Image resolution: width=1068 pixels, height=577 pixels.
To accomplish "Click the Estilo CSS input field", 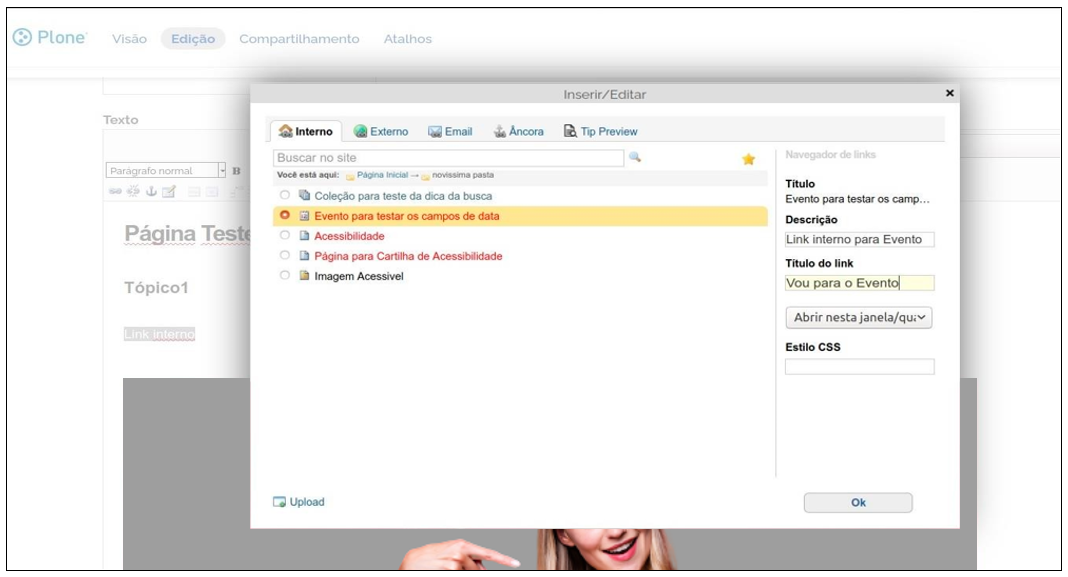I will point(859,367).
